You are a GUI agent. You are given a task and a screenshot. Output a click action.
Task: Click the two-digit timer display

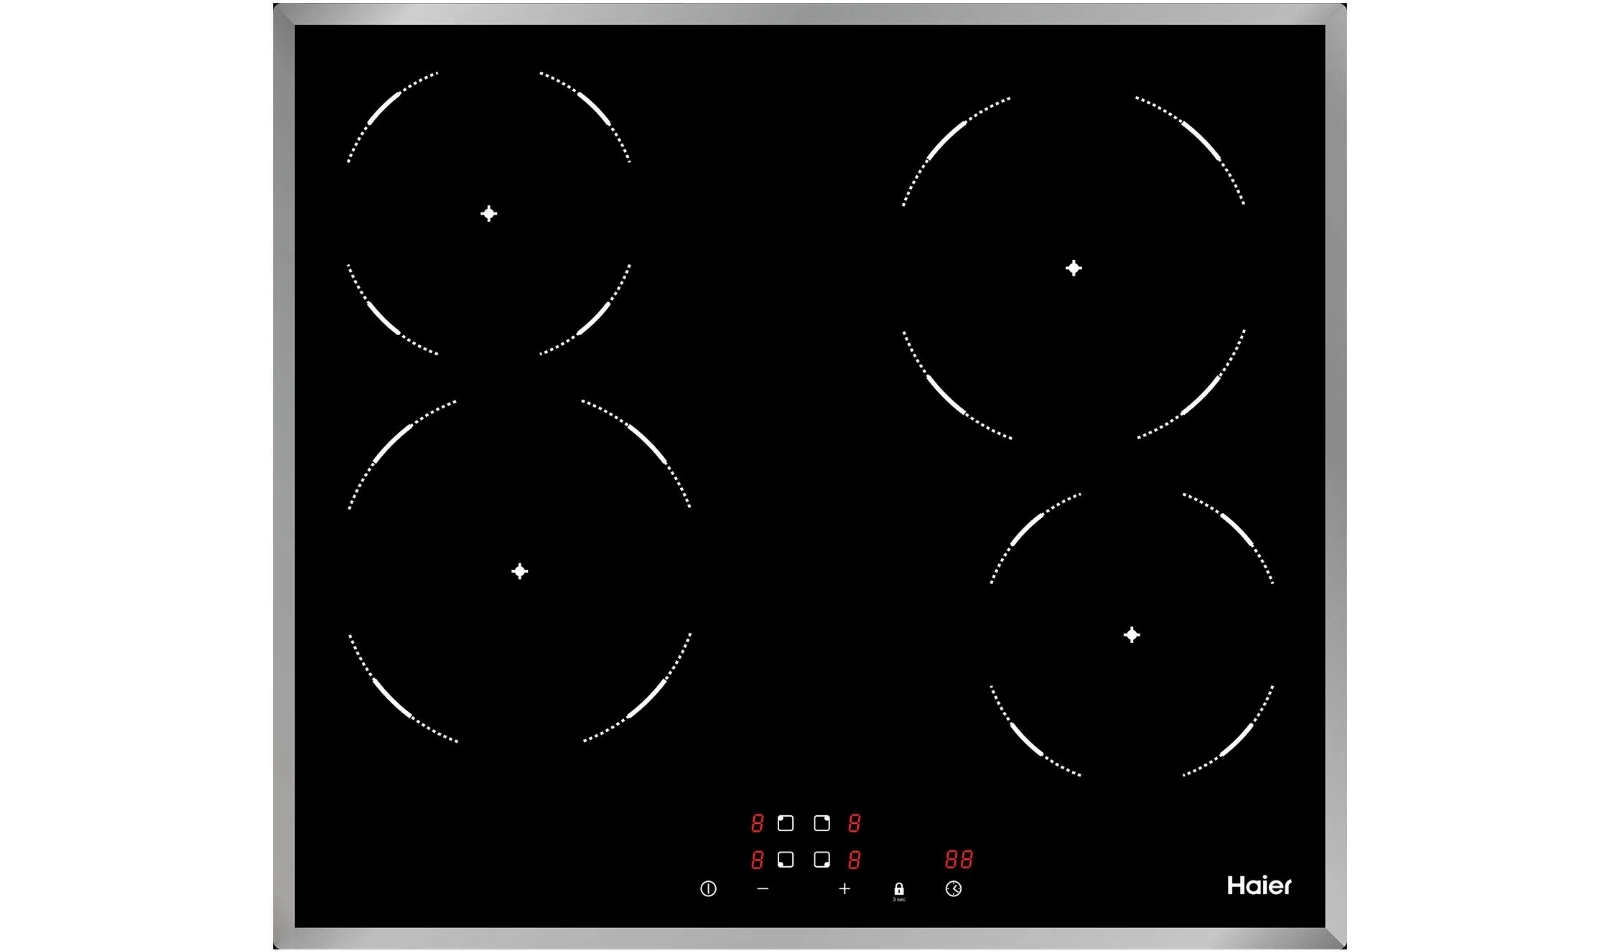pos(958,859)
